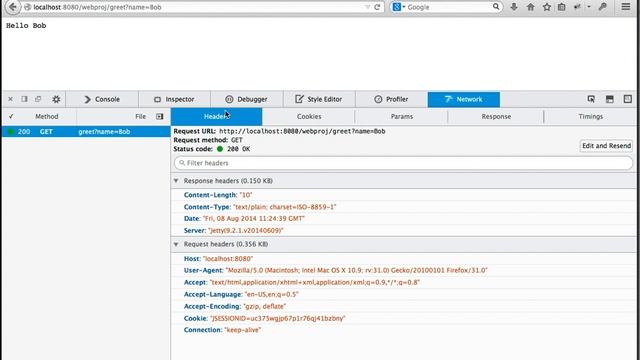Open the Timings details tab
This screenshot has width=640, height=360.
(x=590, y=116)
